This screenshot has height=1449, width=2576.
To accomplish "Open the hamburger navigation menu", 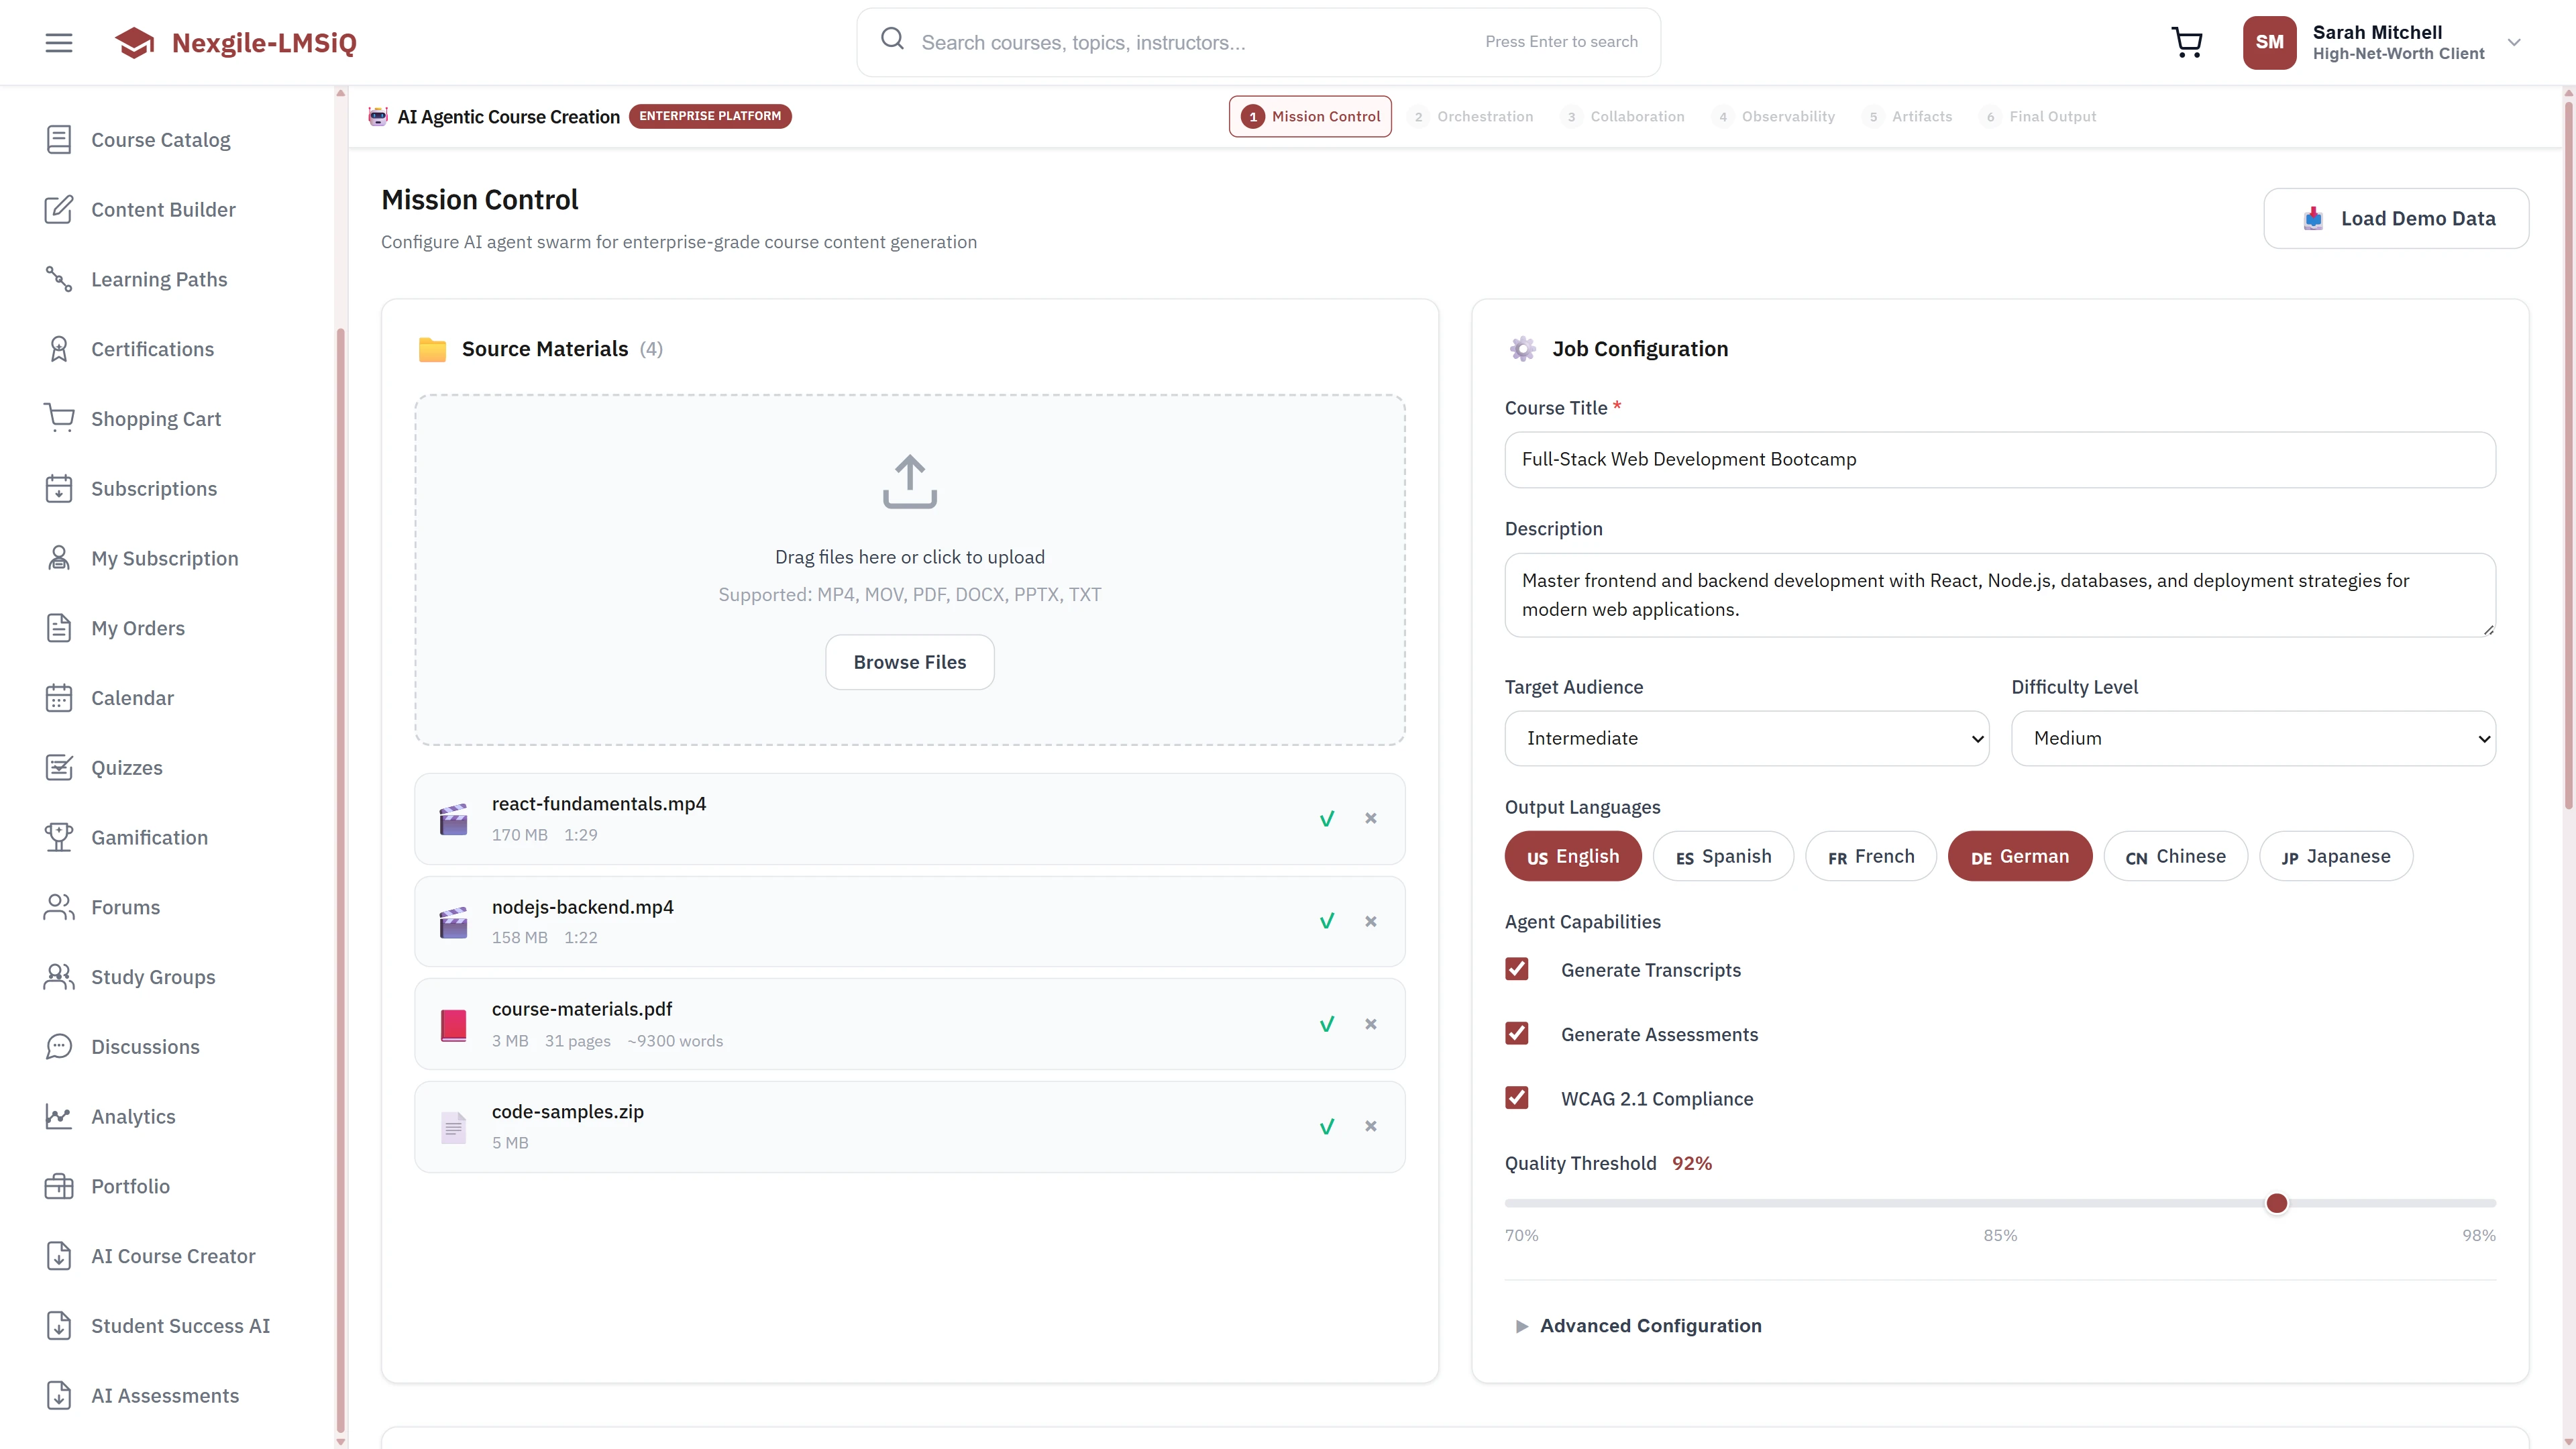I will (58, 42).
